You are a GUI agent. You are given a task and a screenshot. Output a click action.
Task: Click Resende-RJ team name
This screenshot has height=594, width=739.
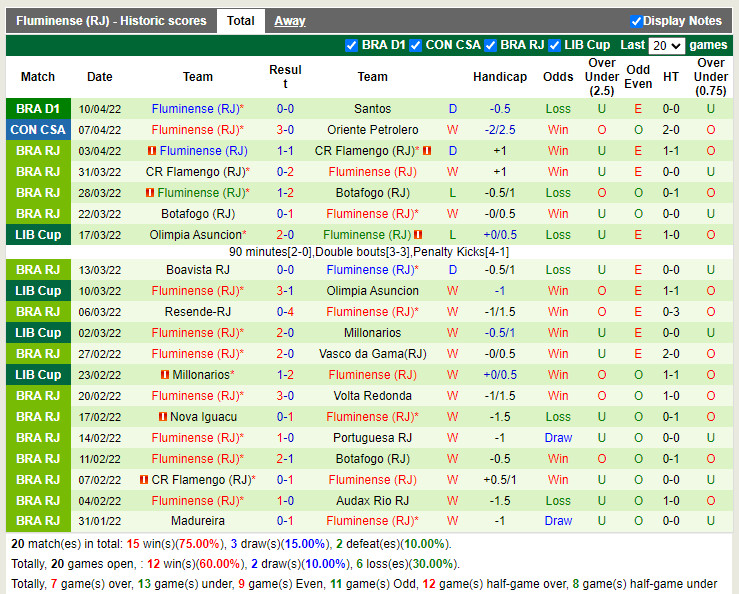pyautogui.click(x=197, y=312)
